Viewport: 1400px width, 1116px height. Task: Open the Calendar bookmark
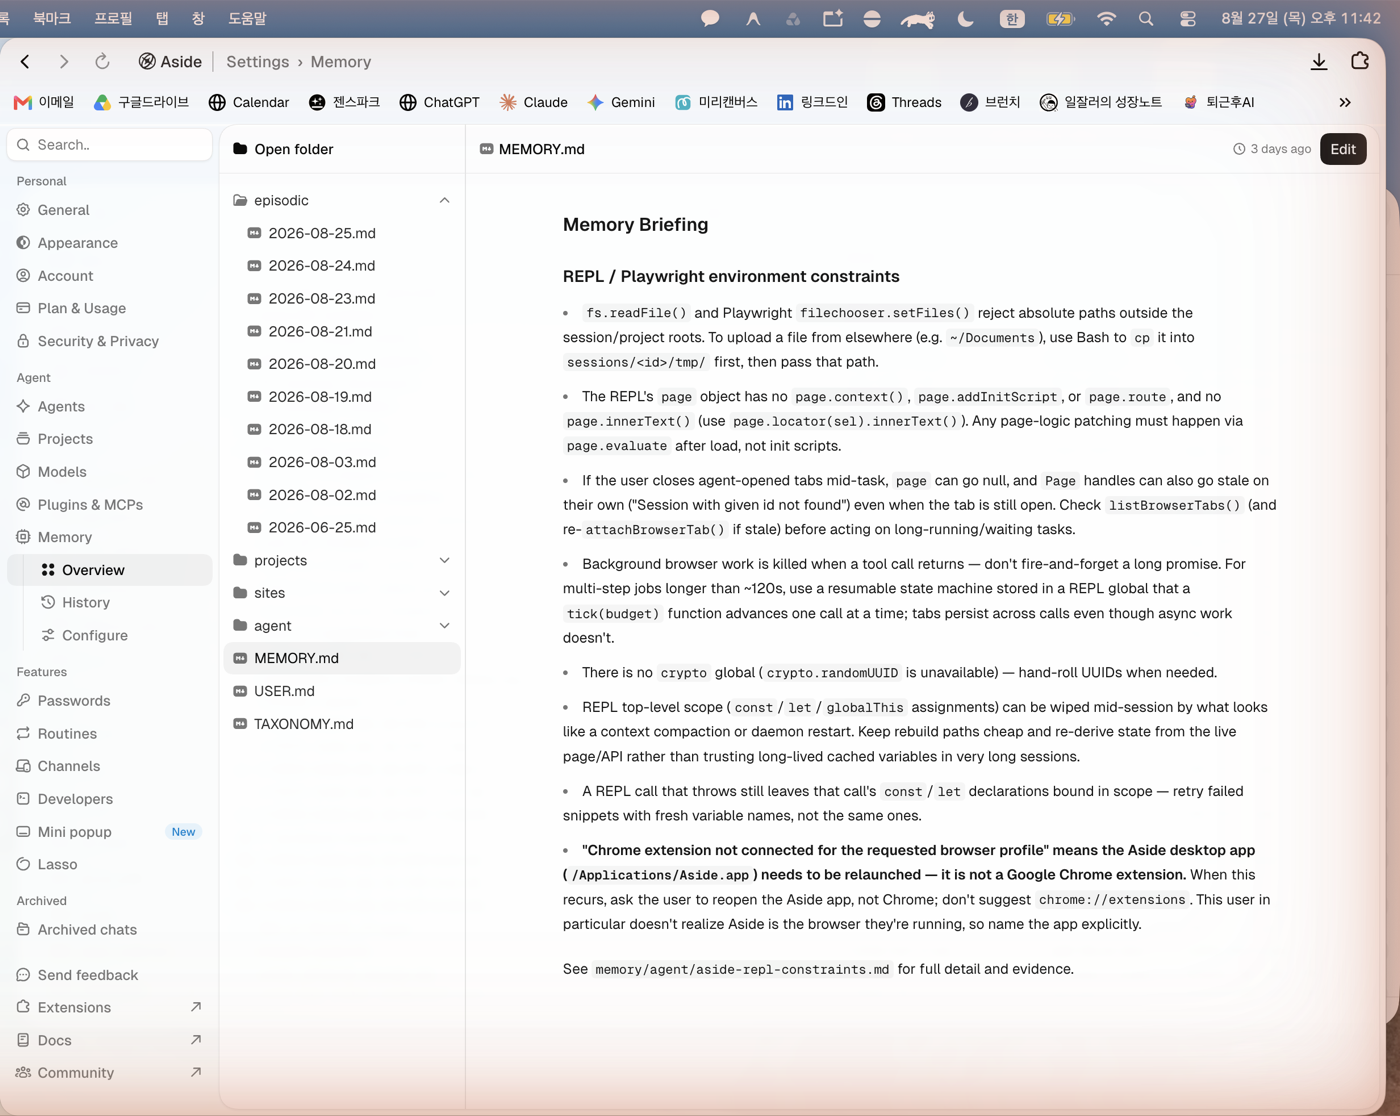tap(248, 102)
